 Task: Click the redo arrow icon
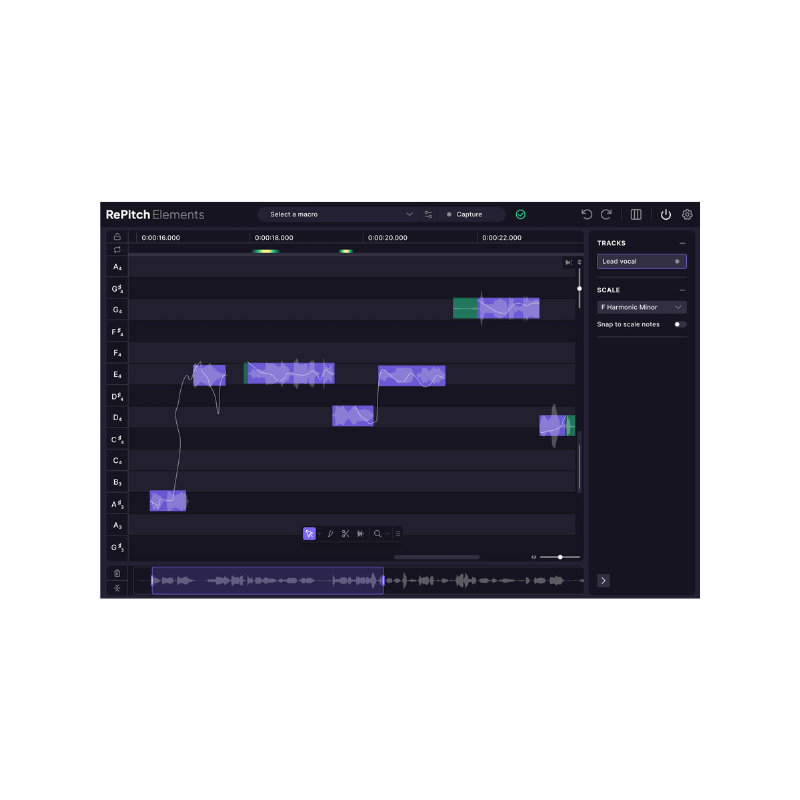tap(606, 214)
